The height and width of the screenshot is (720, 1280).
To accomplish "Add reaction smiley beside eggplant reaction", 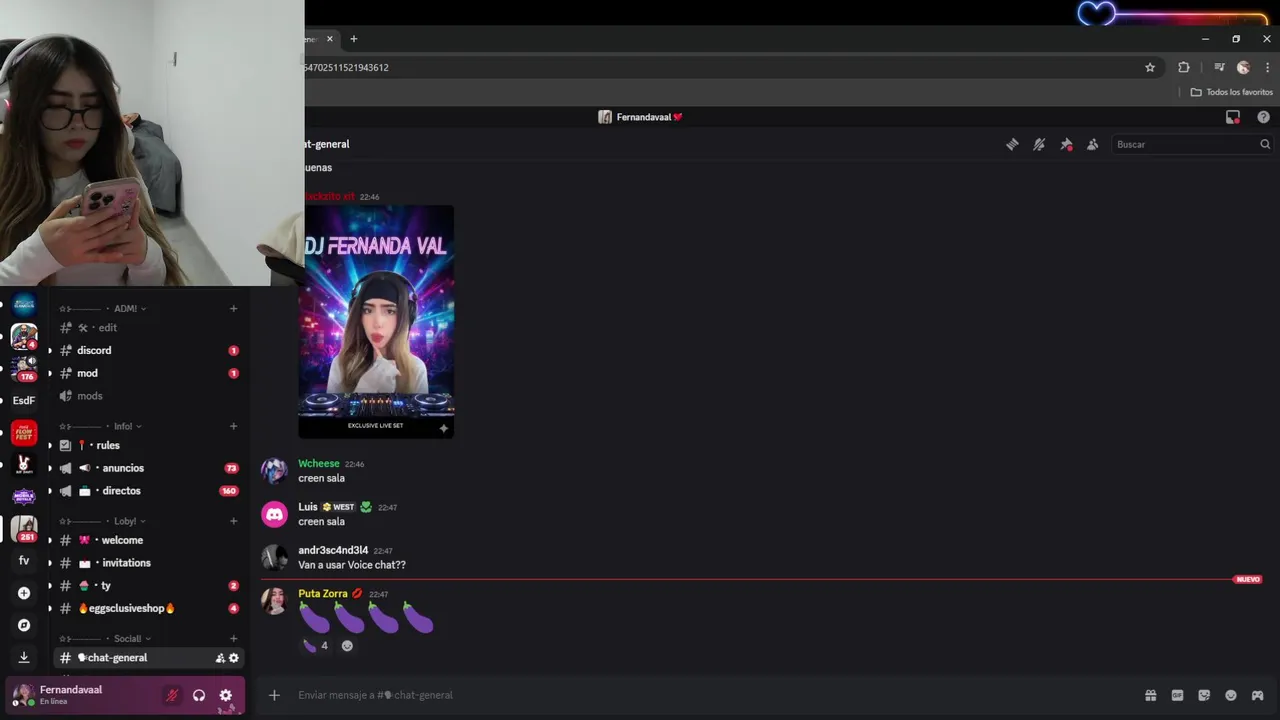I will point(347,646).
